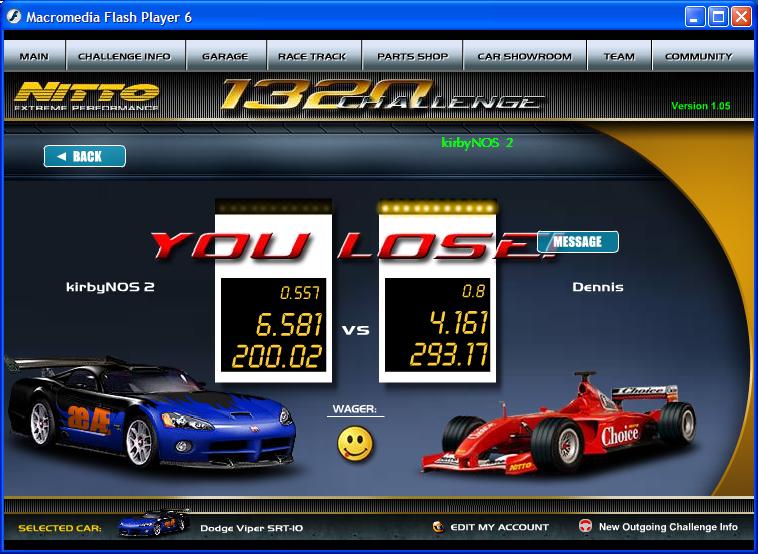
Task: Click the BACK button
Action: (x=85, y=156)
